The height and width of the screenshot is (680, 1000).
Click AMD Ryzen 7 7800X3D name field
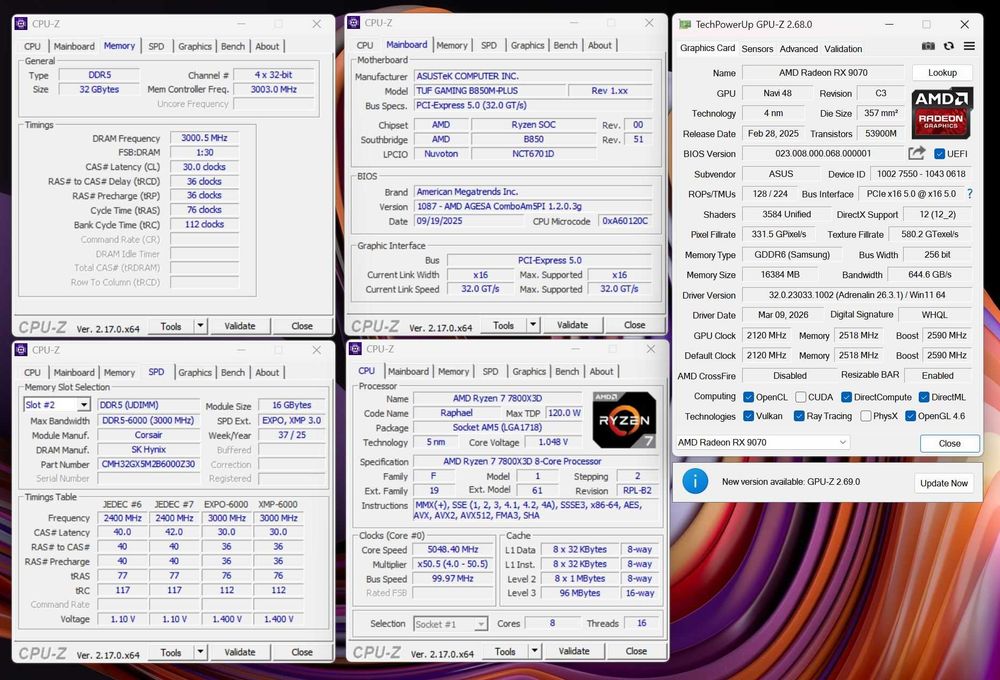(x=497, y=399)
